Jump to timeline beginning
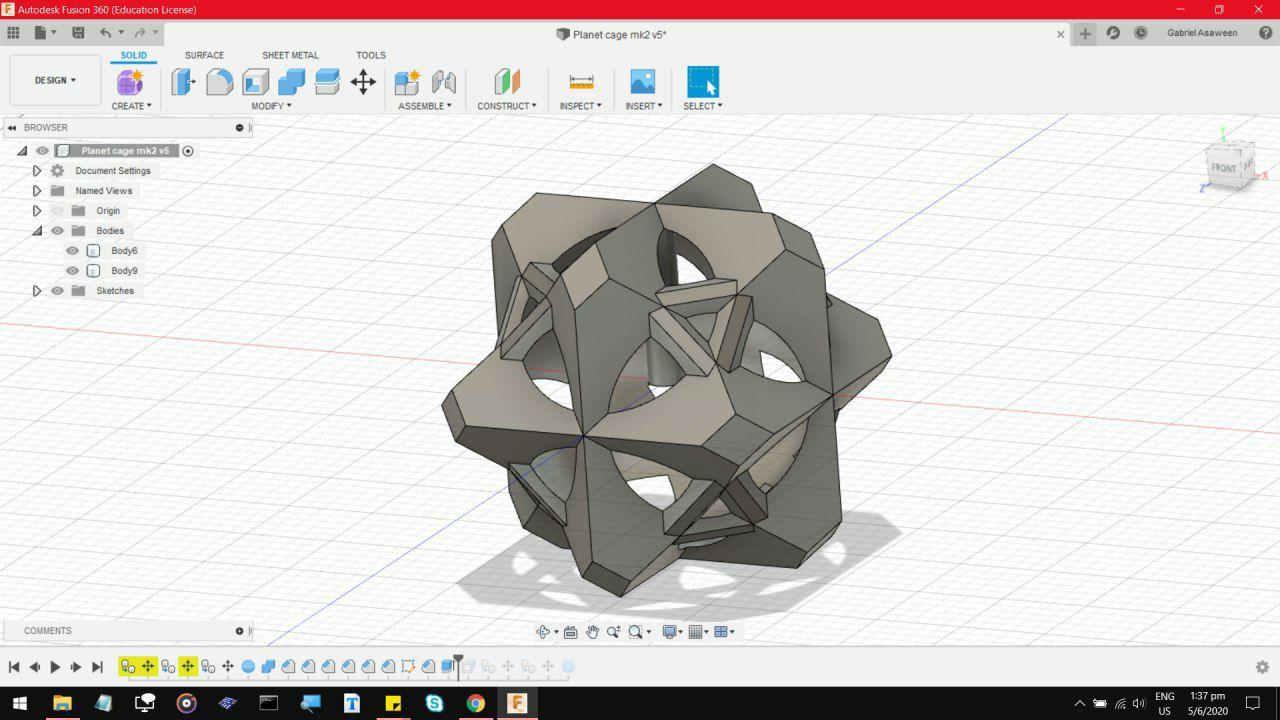The width and height of the screenshot is (1280, 720). tap(14, 667)
